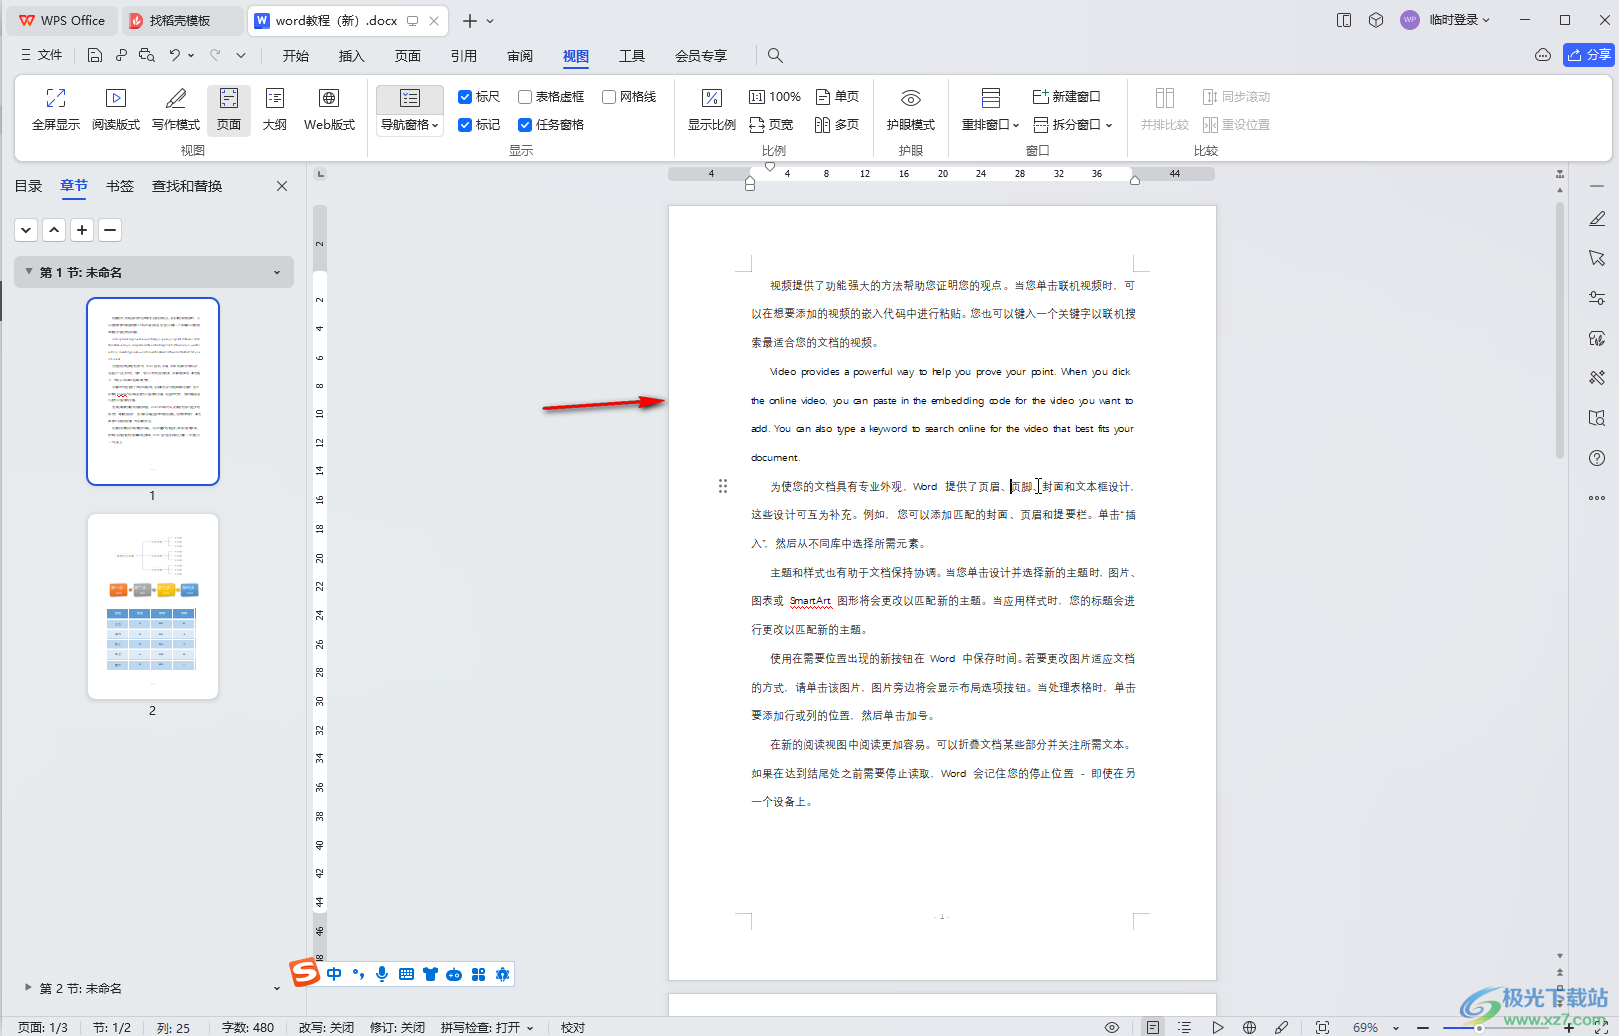The height and width of the screenshot is (1036, 1619).
Task: Open a new window
Action: 1066,97
